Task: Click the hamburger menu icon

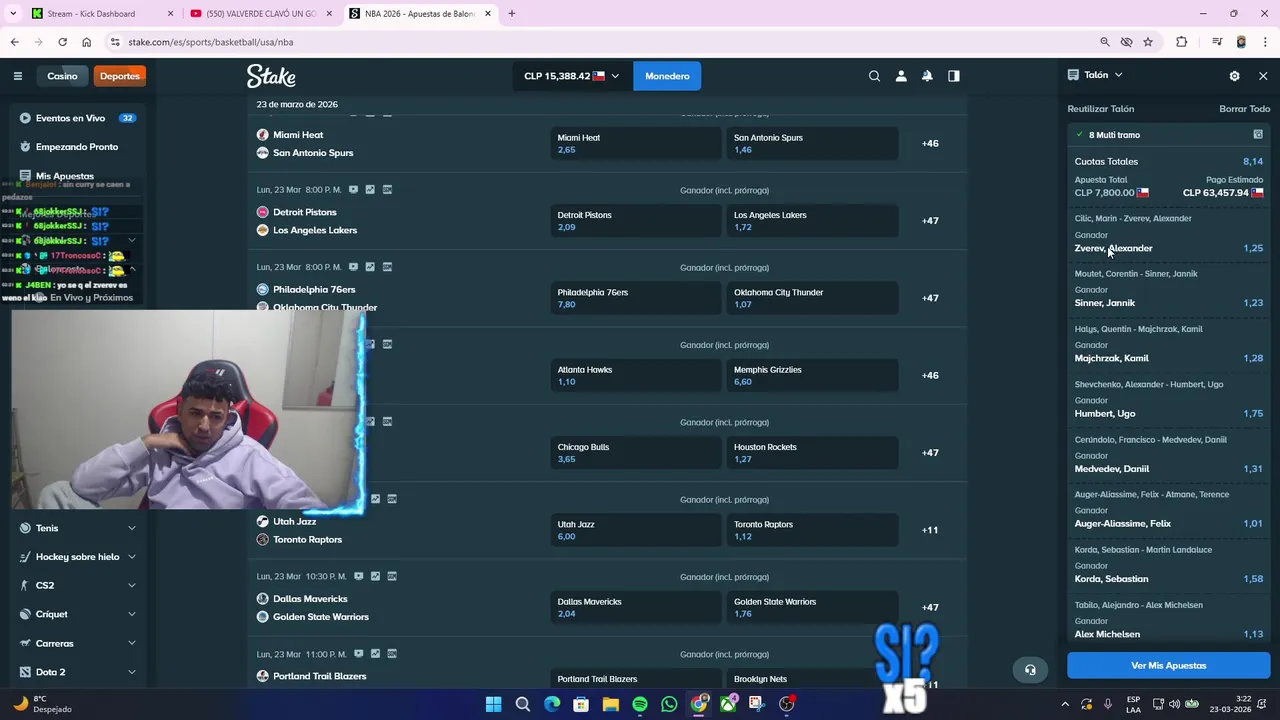Action: click(17, 76)
